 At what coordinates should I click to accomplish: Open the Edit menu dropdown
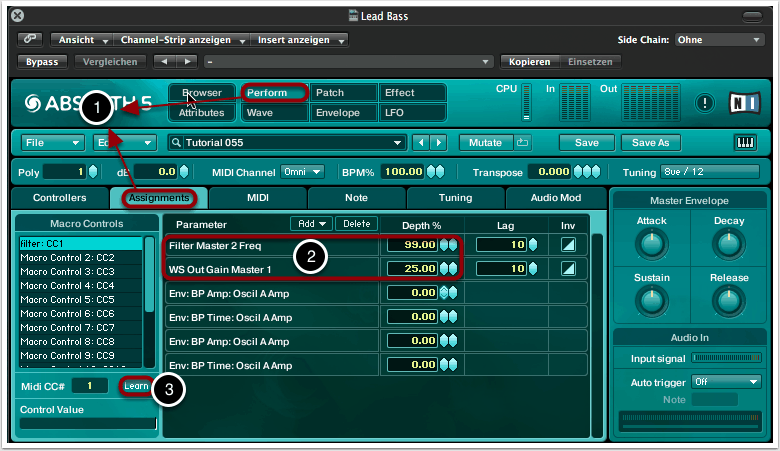click(124, 143)
